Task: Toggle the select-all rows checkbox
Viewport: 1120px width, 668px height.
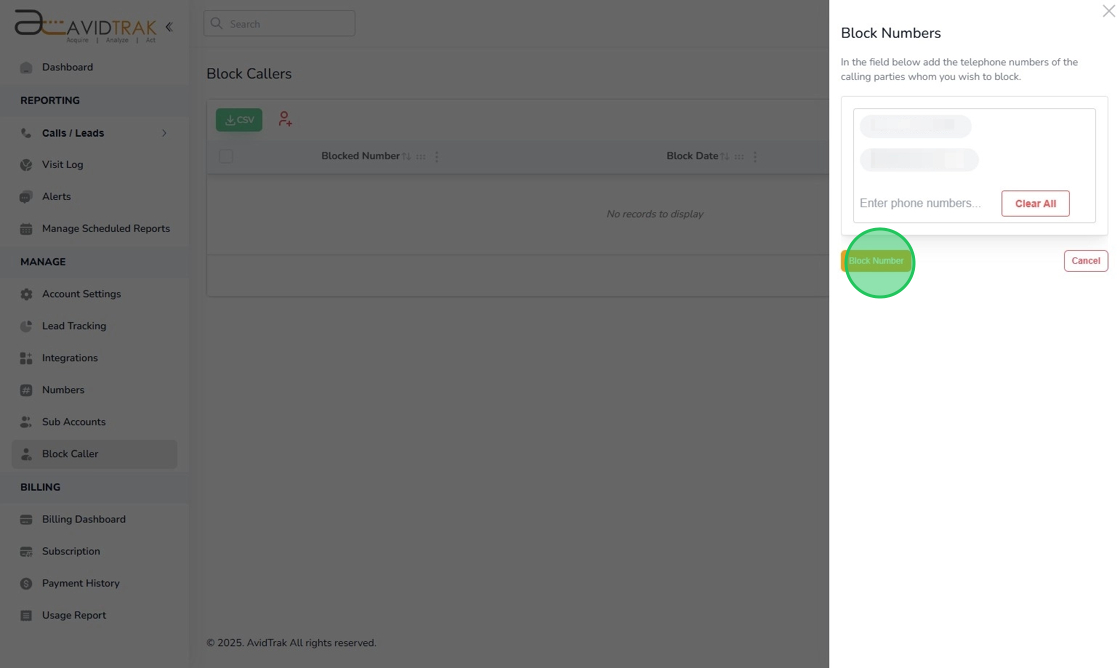Action: 226,156
